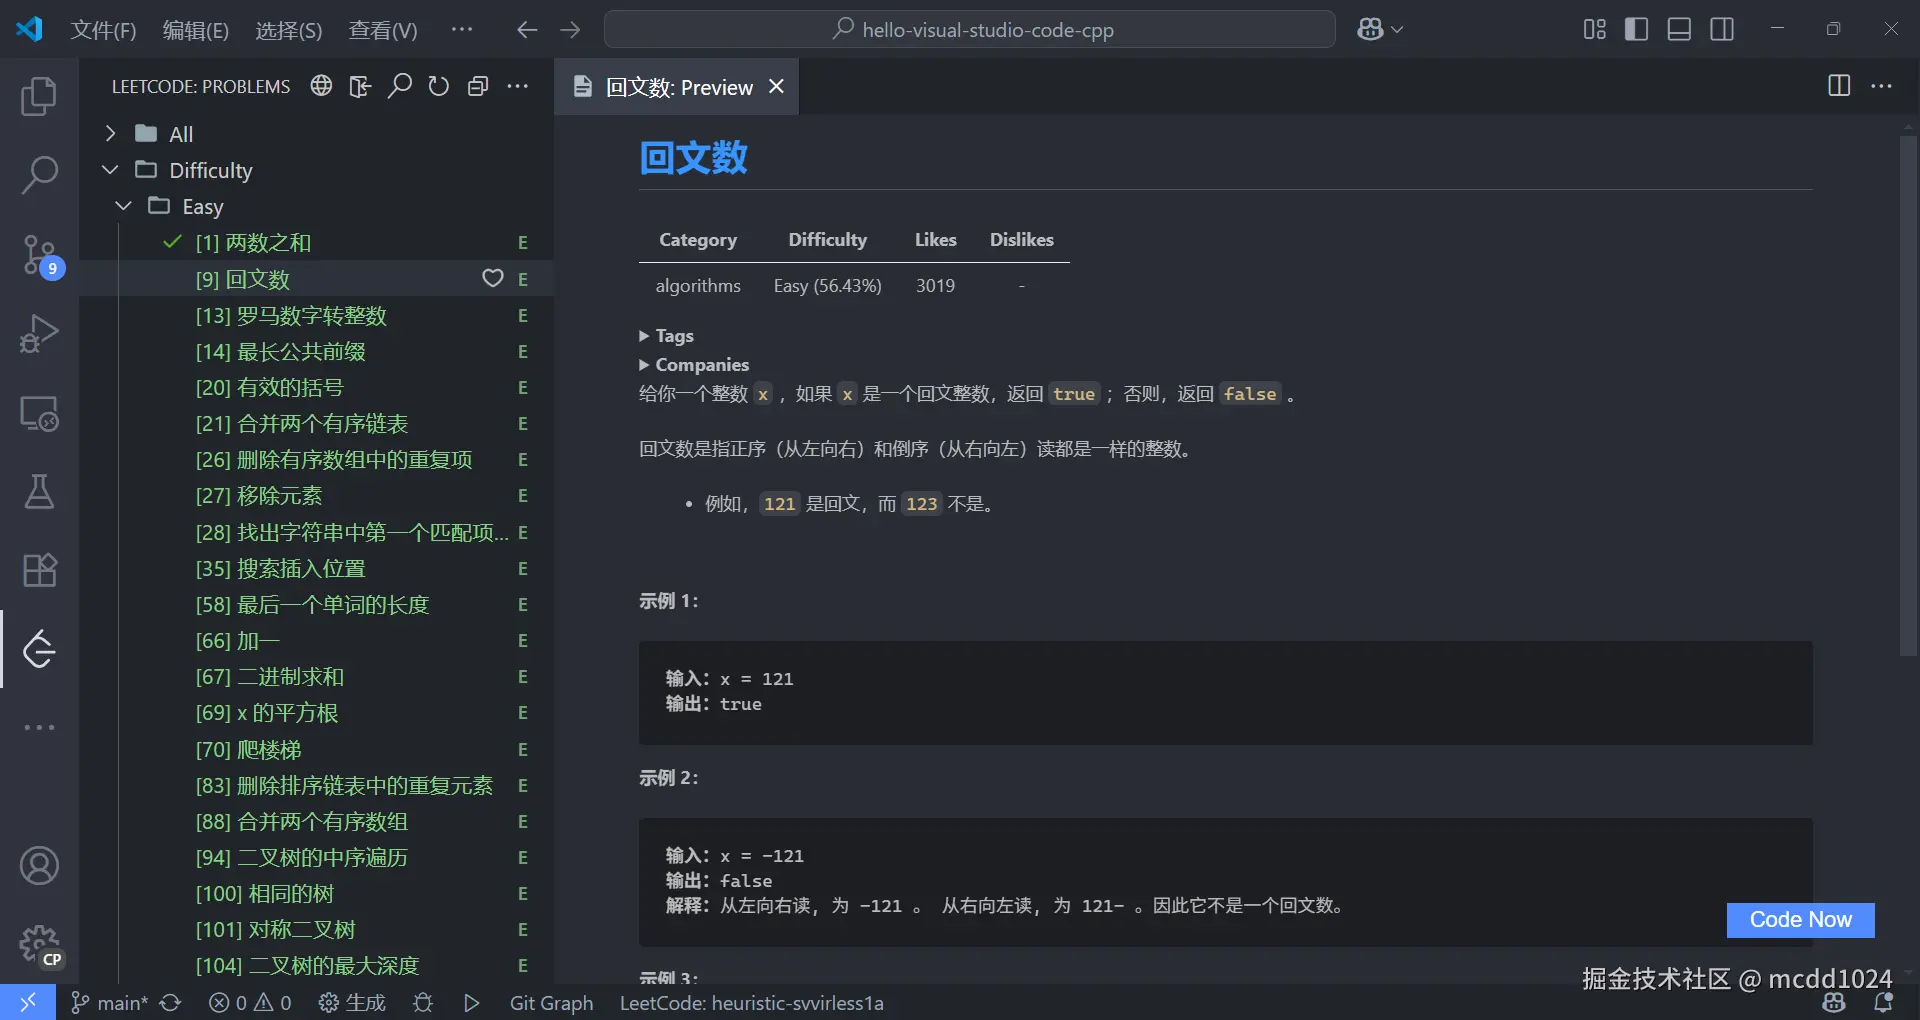Open Copilot dropdown arrow in title bar
1920x1020 pixels.
[1398, 30]
